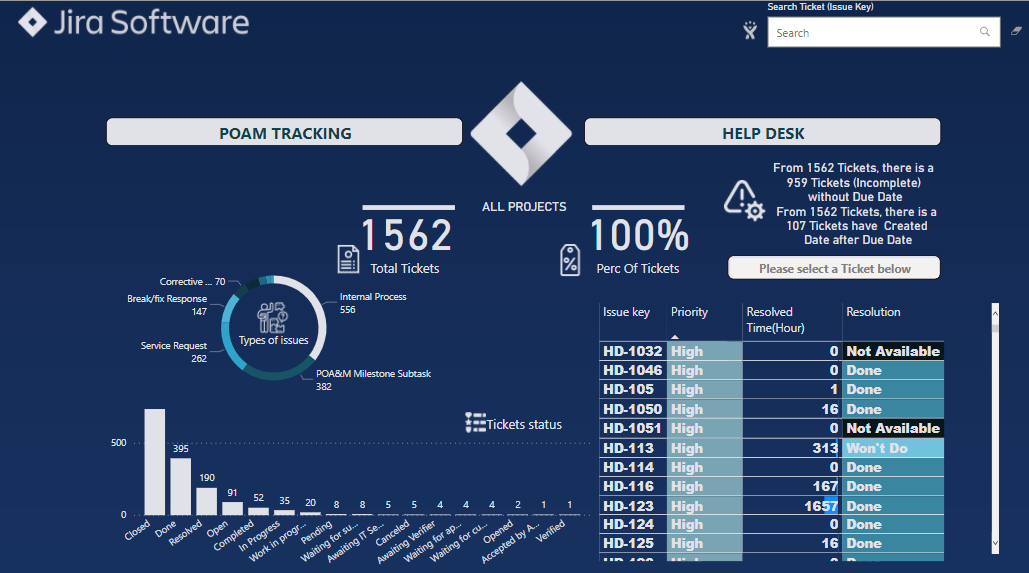1029x573 pixels.
Task: Click the Jira Software diamond logo
Action: (32, 22)
